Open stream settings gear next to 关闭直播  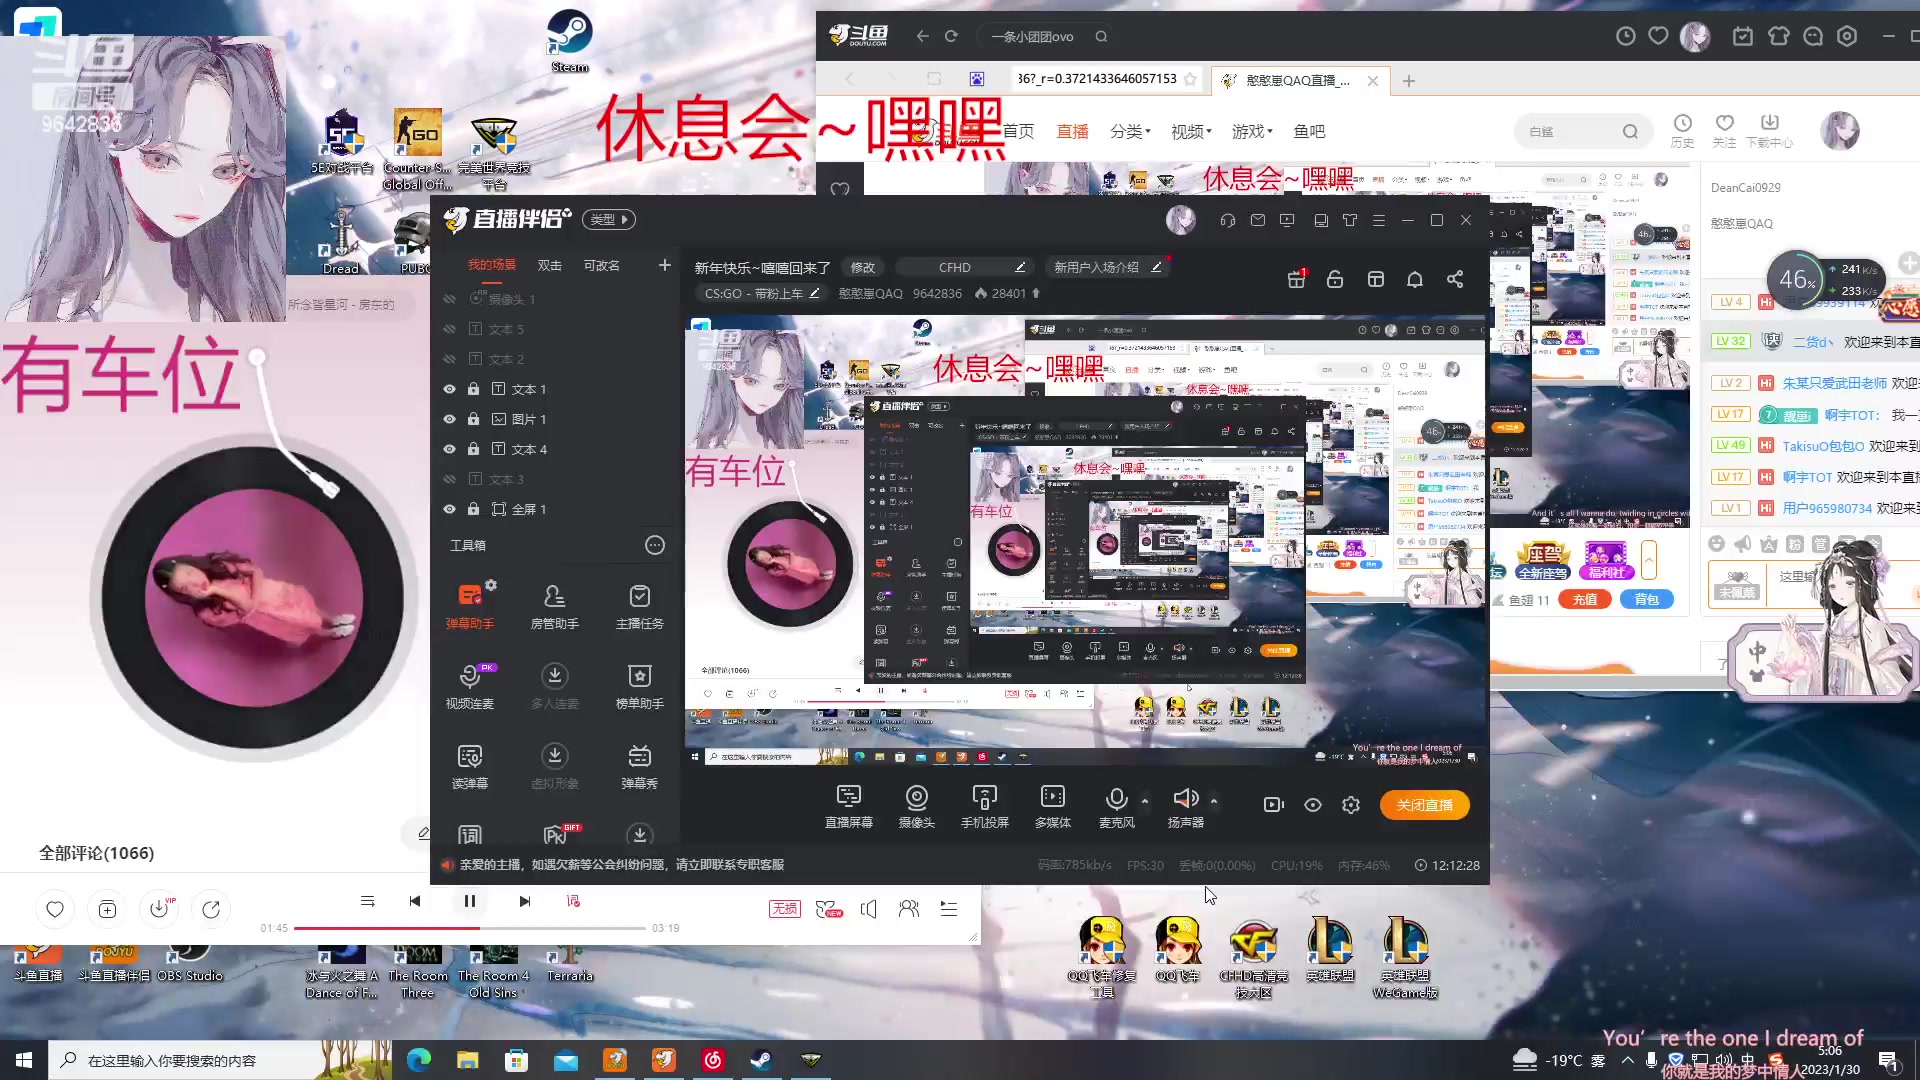pyautogui.click(x=1351, y=805)
